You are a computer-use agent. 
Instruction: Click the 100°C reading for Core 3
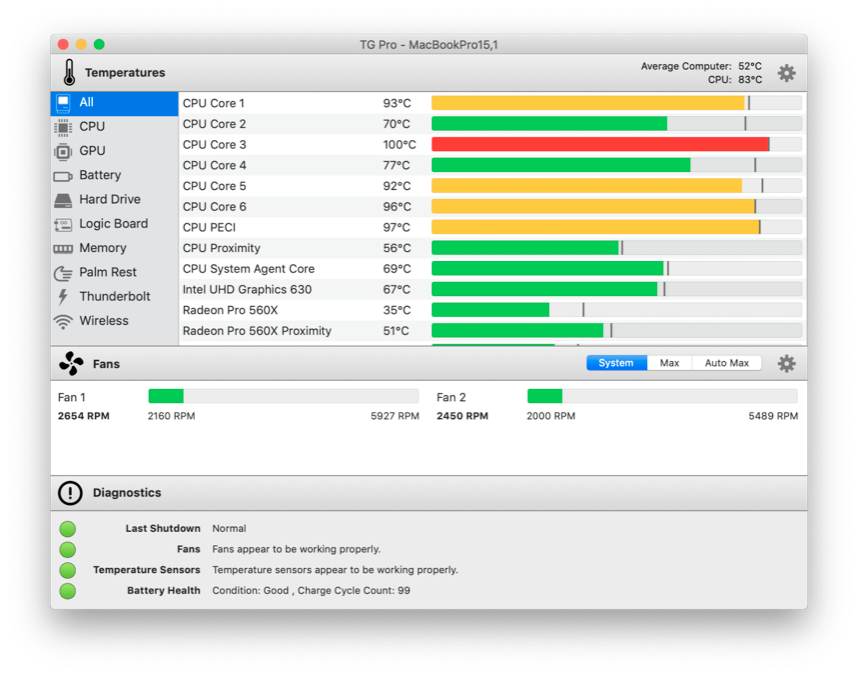[x=399, y=145]
